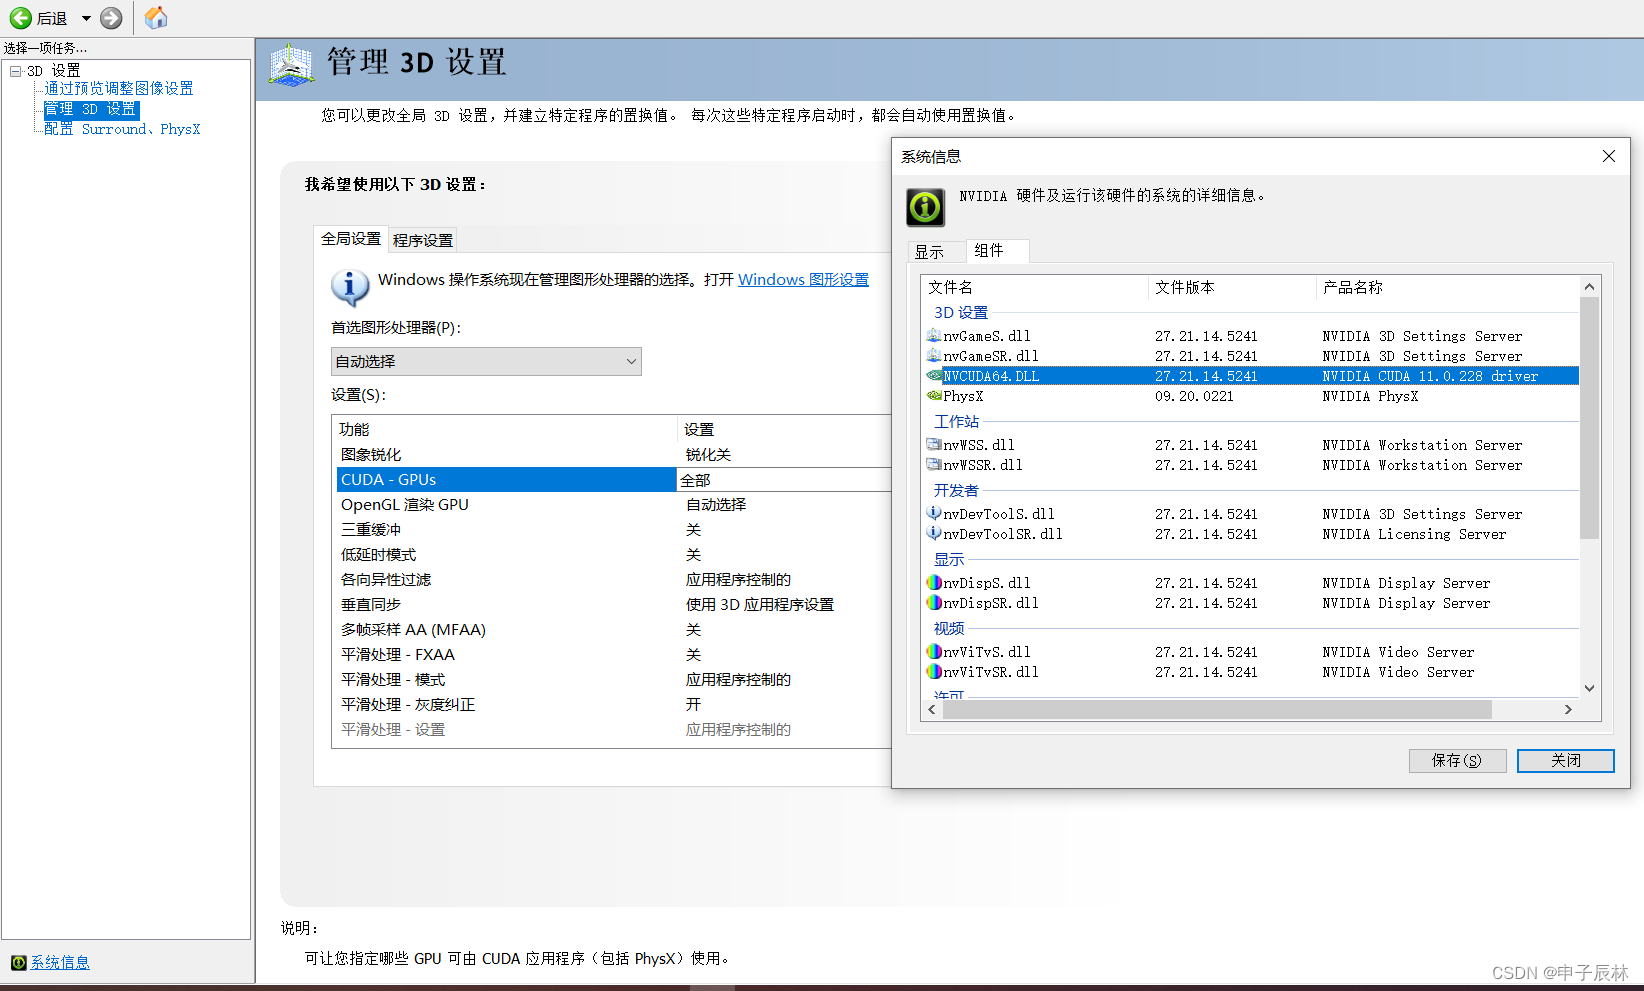Viewport: 1644px width, 991px height.
Task: Click the 文件版本 column header
Action: (x=1232, y=287)
